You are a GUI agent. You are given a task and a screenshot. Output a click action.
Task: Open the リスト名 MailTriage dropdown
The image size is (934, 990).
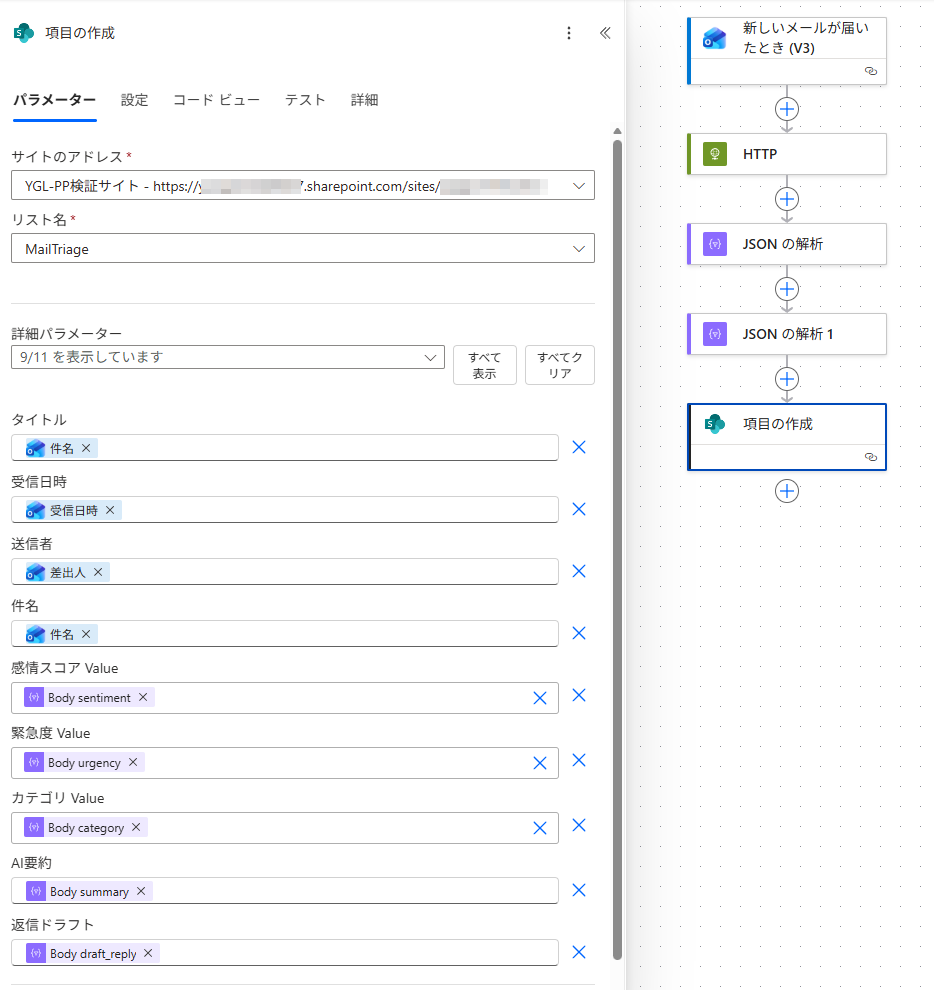[578, 249]
